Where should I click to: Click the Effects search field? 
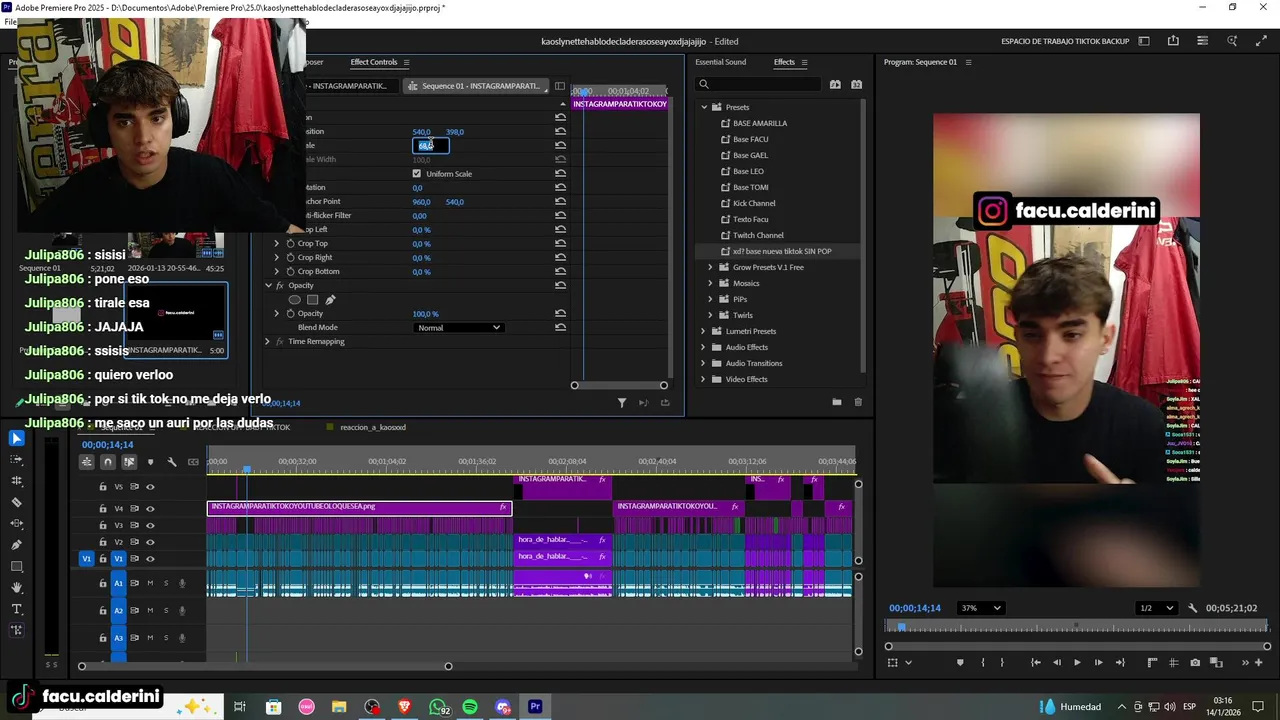click(x=758, y=84)
